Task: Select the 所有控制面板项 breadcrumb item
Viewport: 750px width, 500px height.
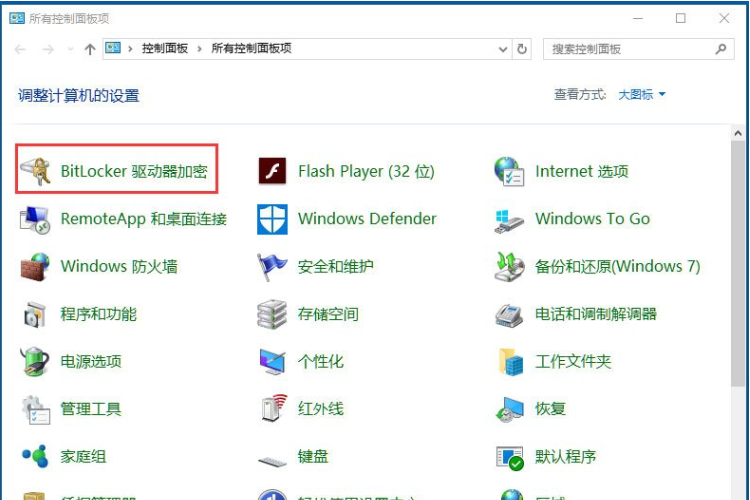Action: [x=251, y=48]
